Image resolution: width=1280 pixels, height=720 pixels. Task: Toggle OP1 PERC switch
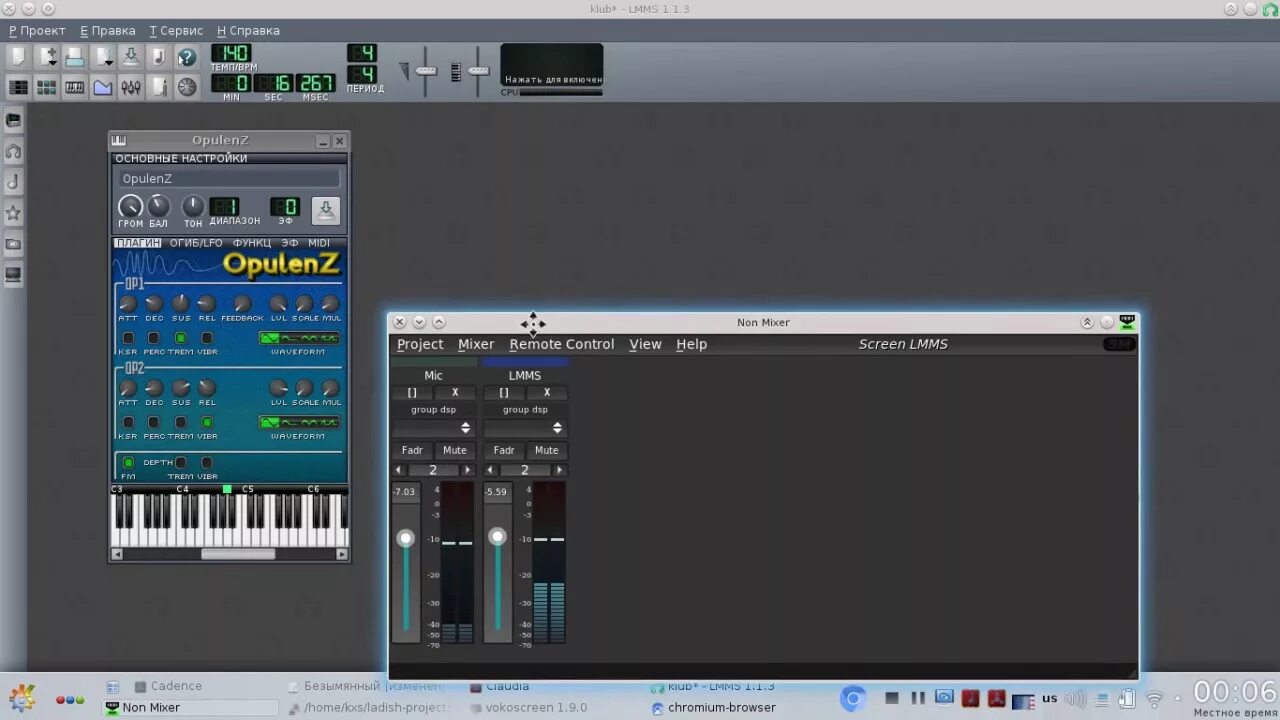154,338
